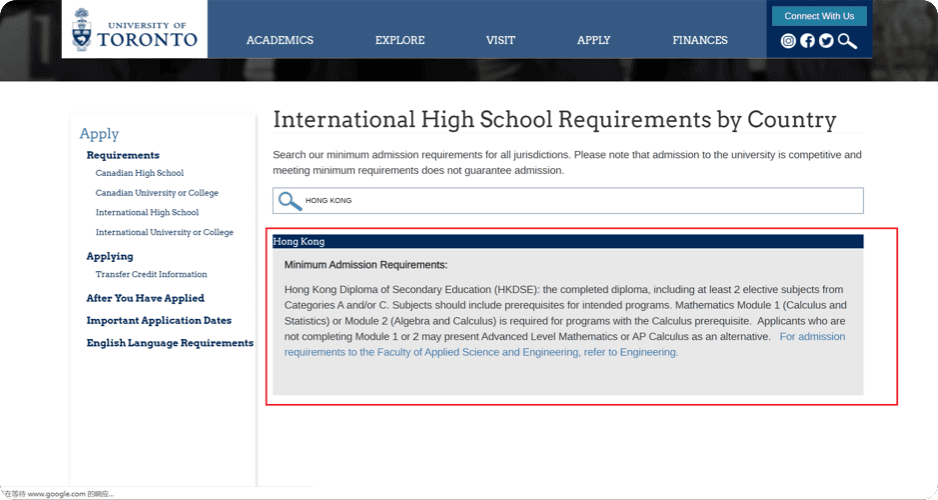Open the VISIT menu

click(x=500, y=40)
